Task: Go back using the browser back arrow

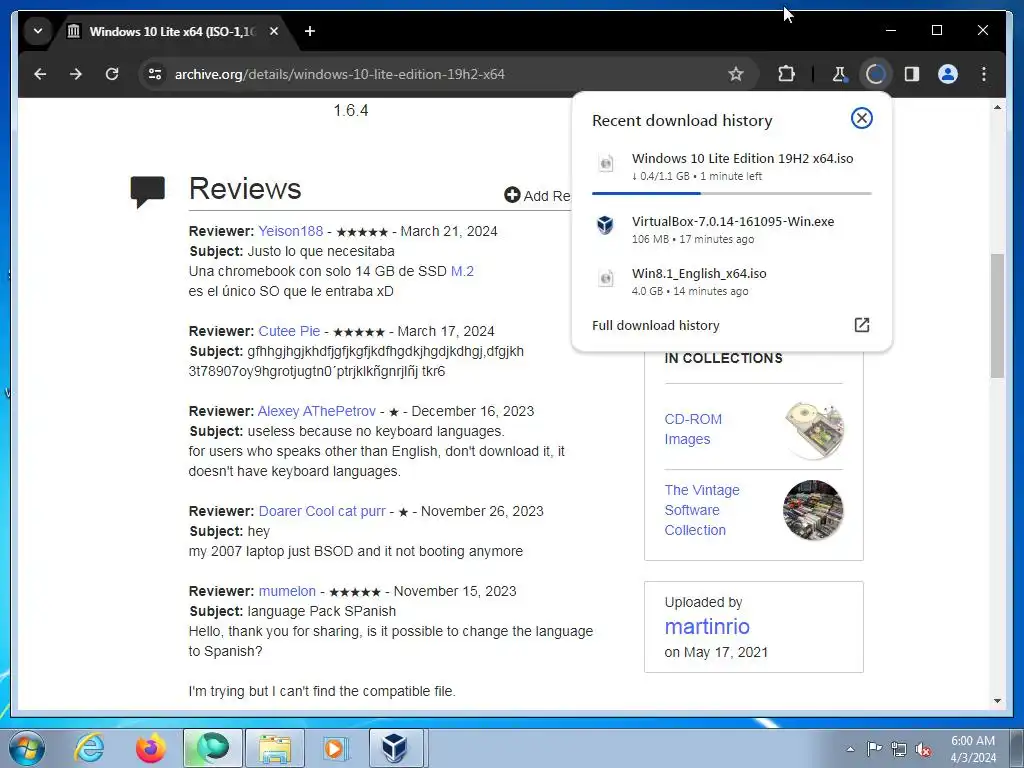Action: click(40, 74)
